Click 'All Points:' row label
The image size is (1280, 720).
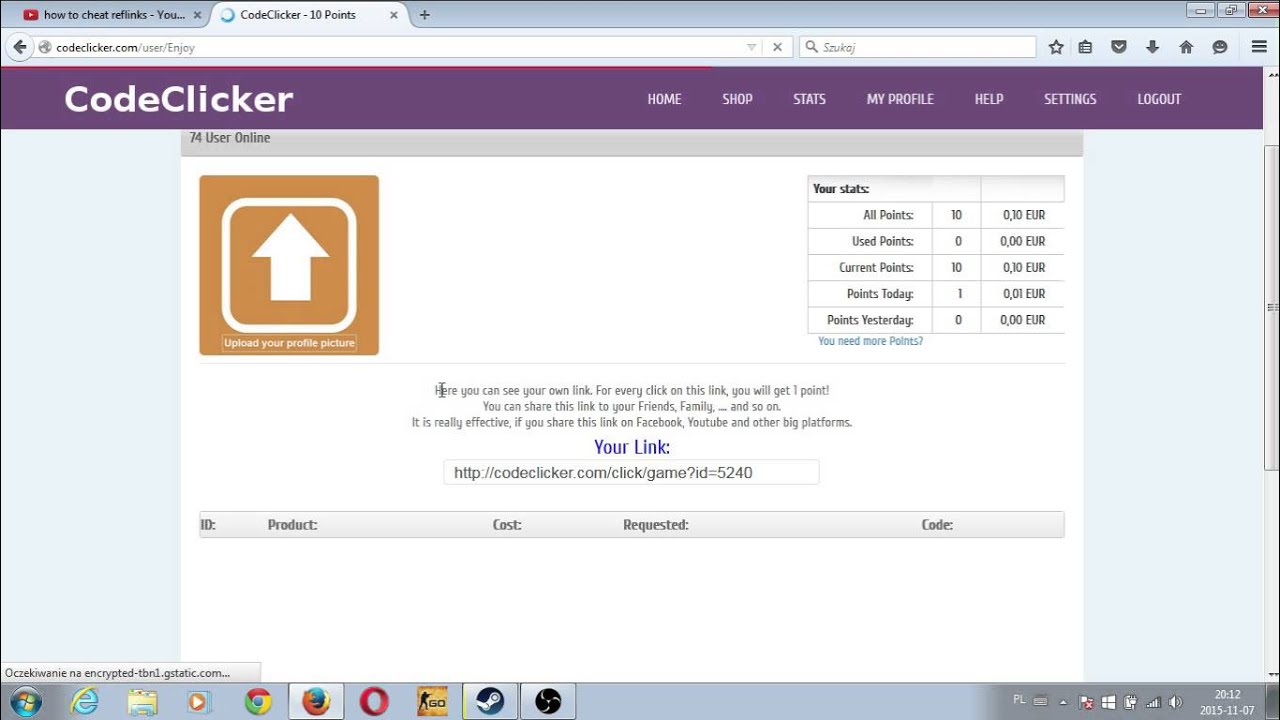tap(888, 215)
